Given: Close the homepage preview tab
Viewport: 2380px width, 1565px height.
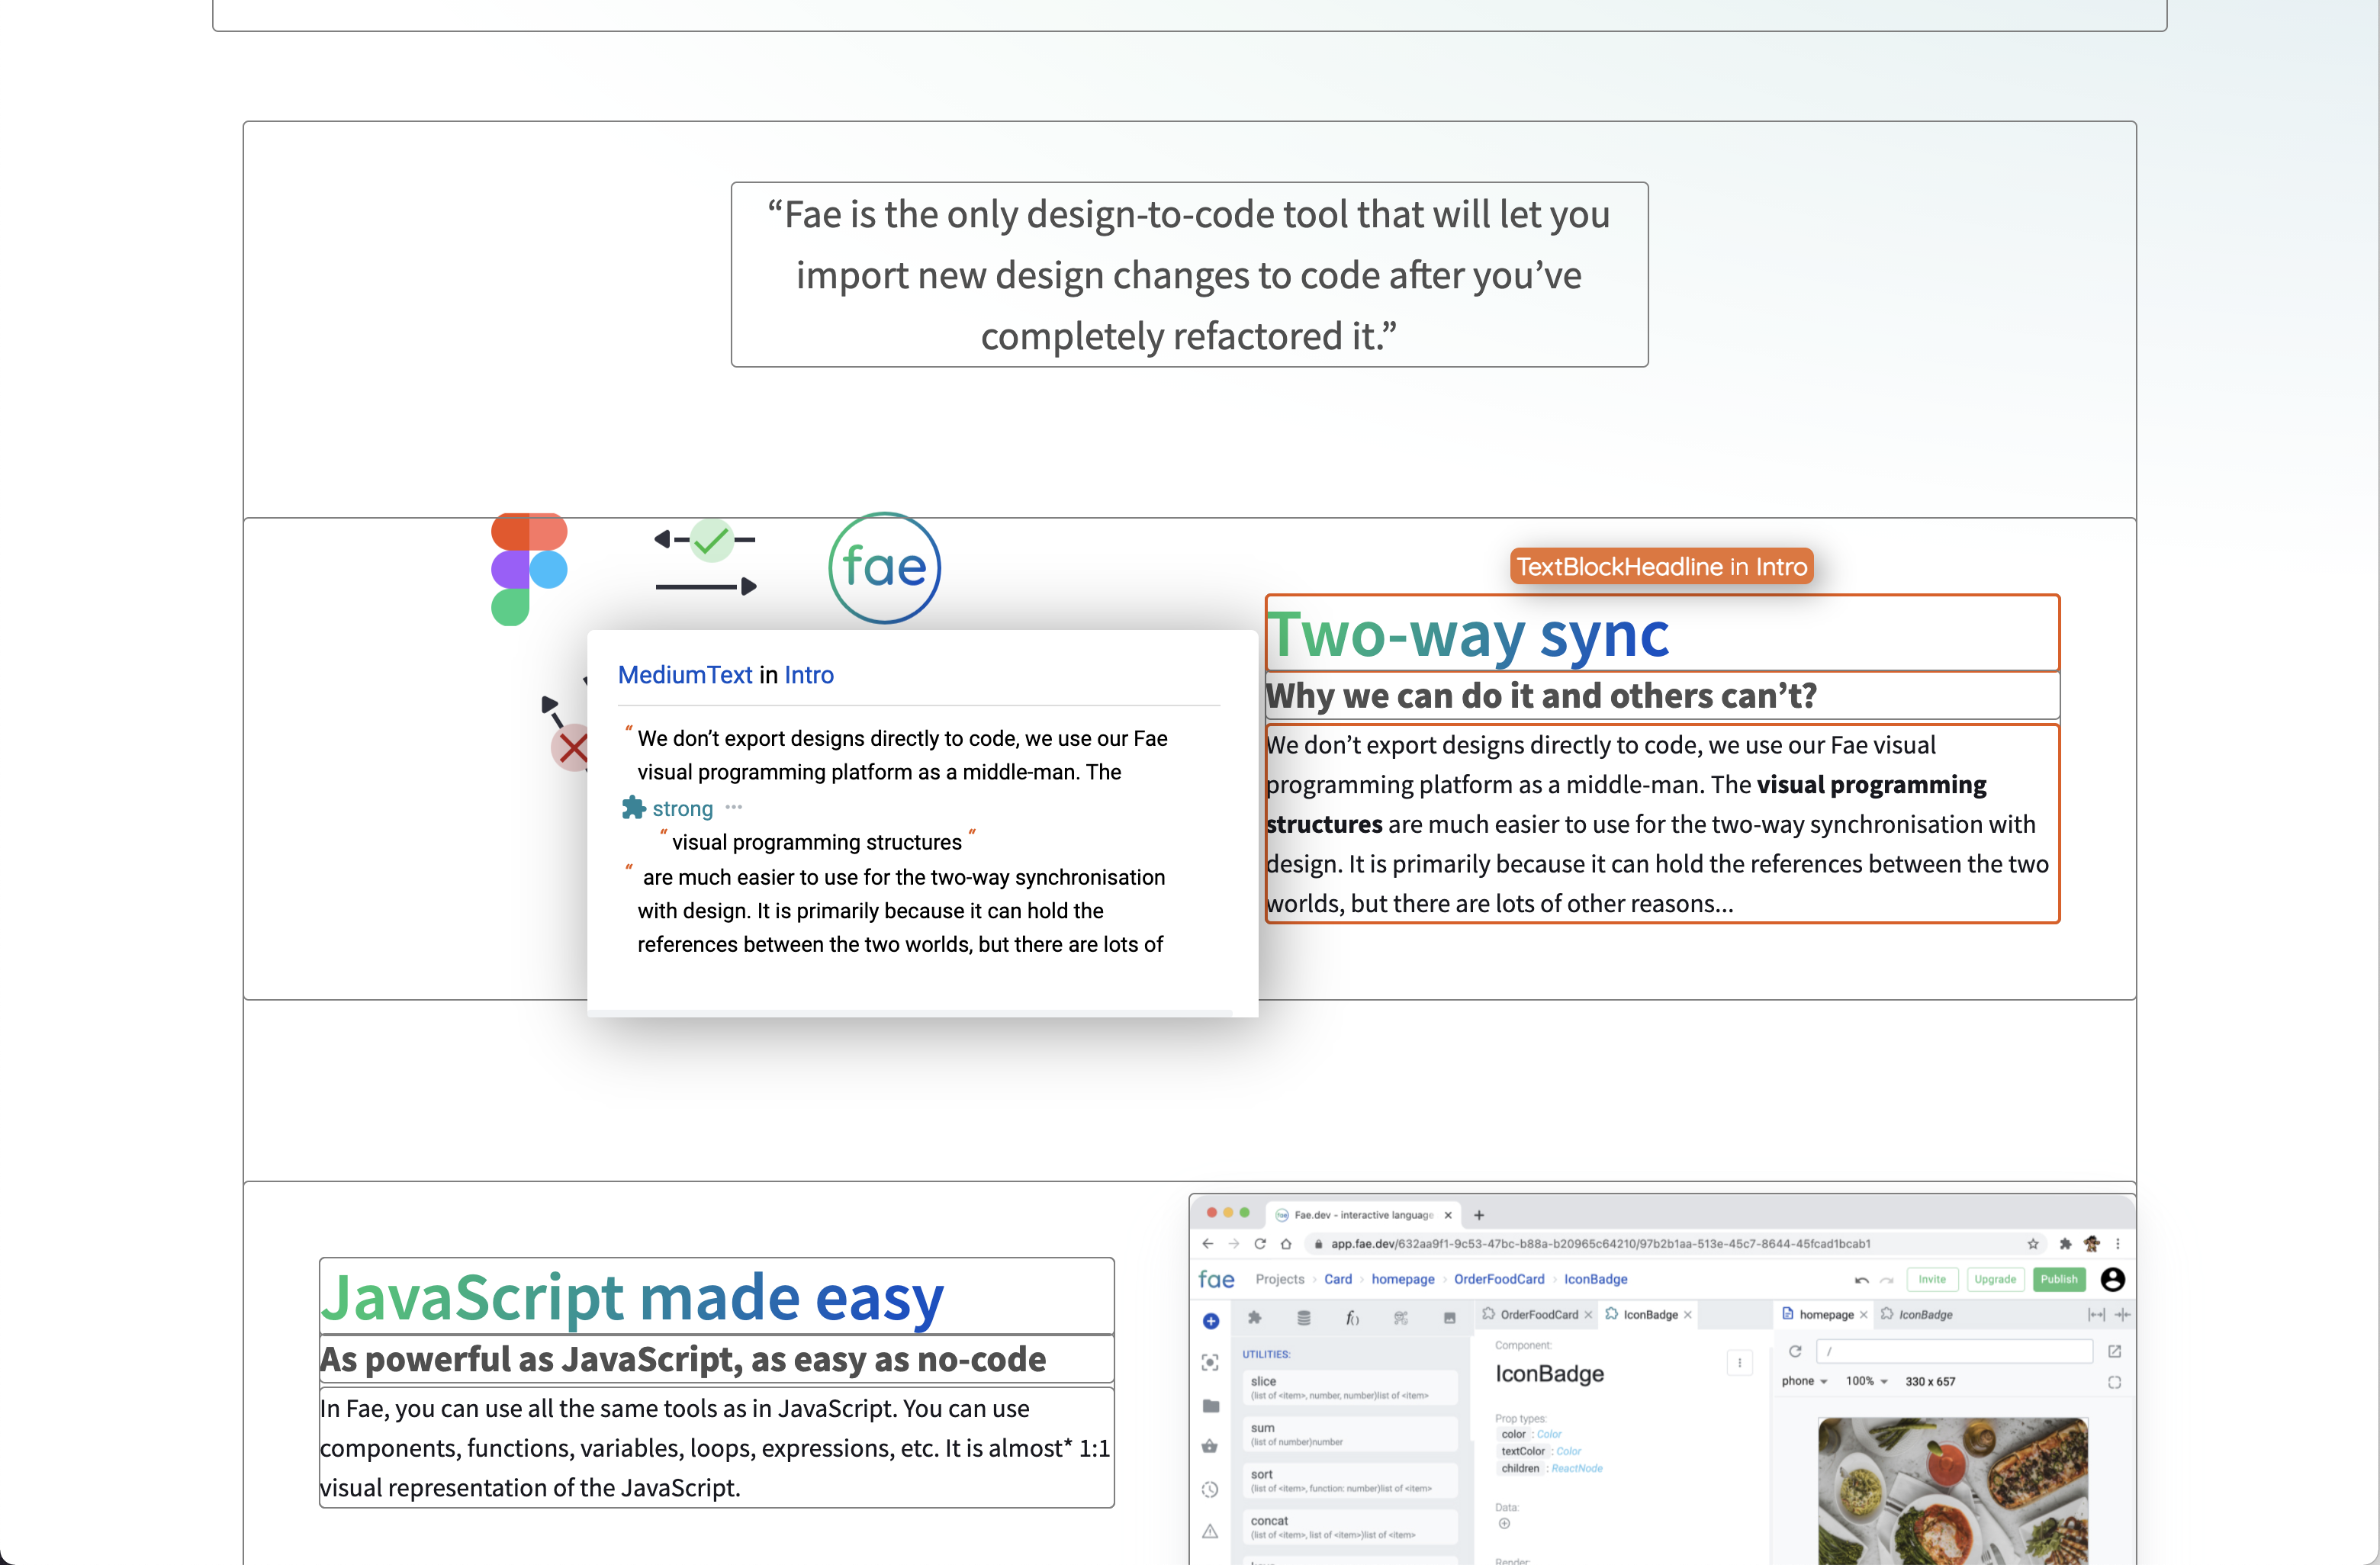Looking at the screenshot, I should point(1863,1315).
